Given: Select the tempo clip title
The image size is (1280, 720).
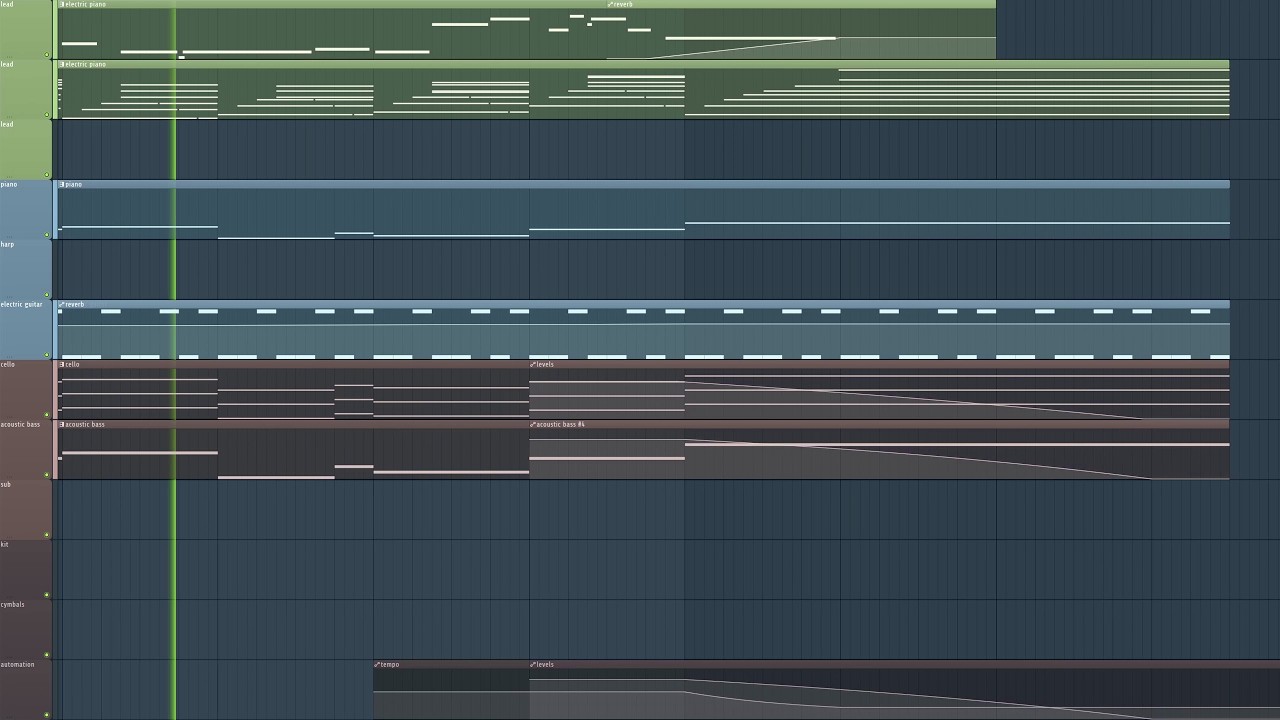Looking at the screenshot, I should 390,665.
